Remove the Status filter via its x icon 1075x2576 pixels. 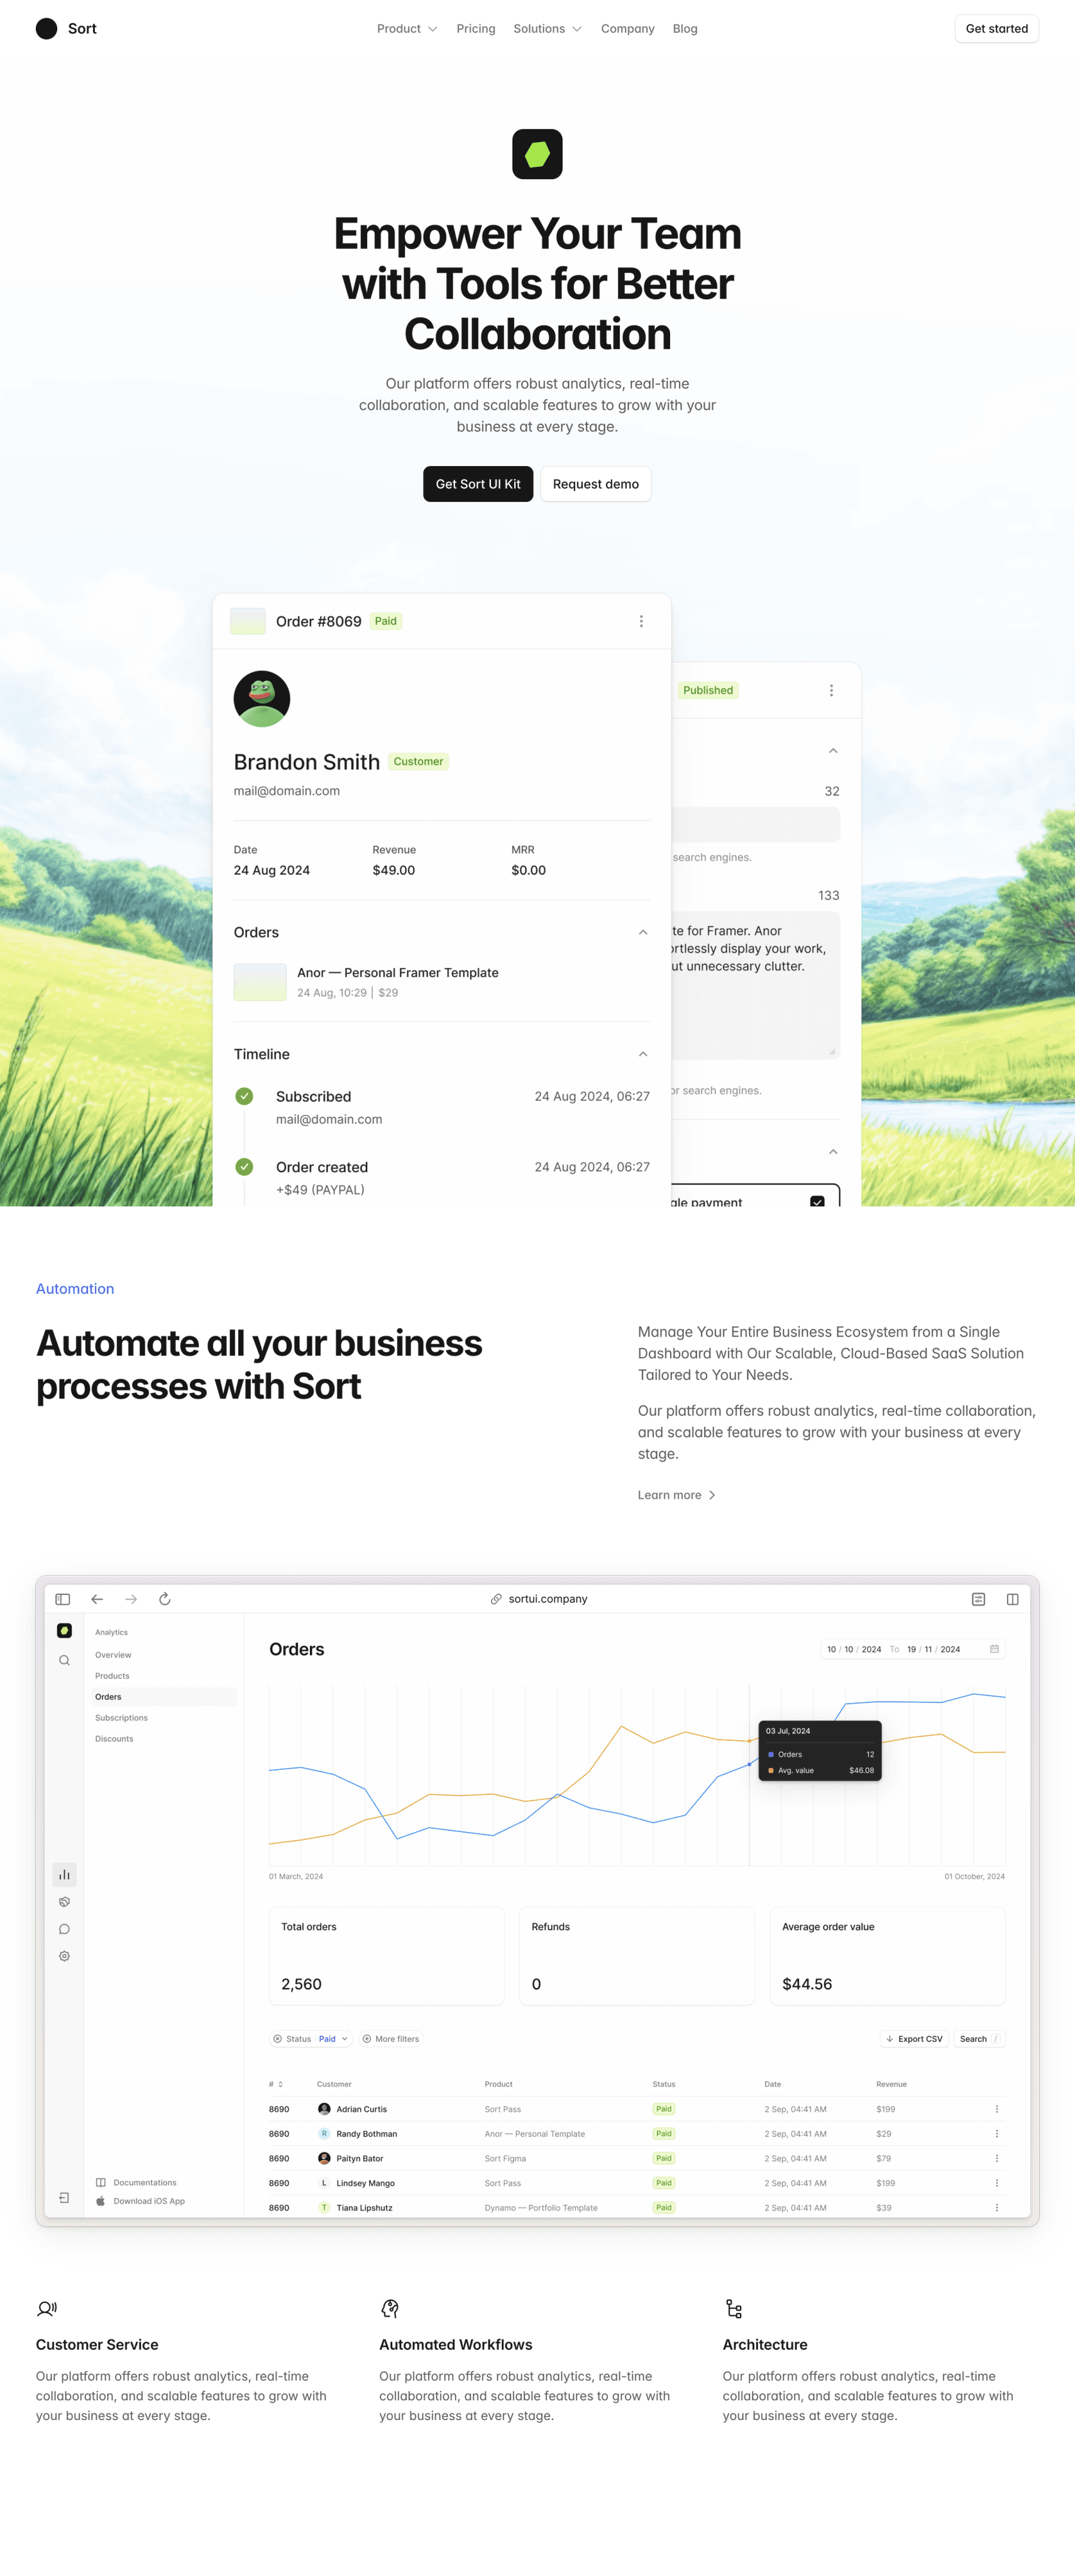(x=277, y=2039)
